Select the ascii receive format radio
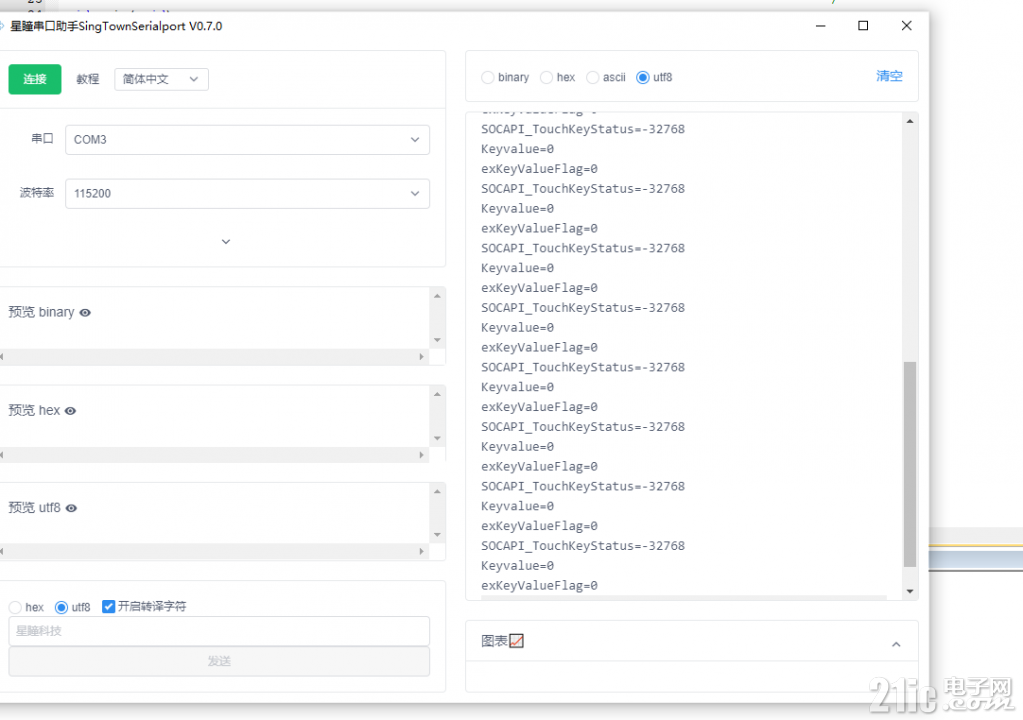This screenshot has width=1023, height=720. tap(592, 78)
